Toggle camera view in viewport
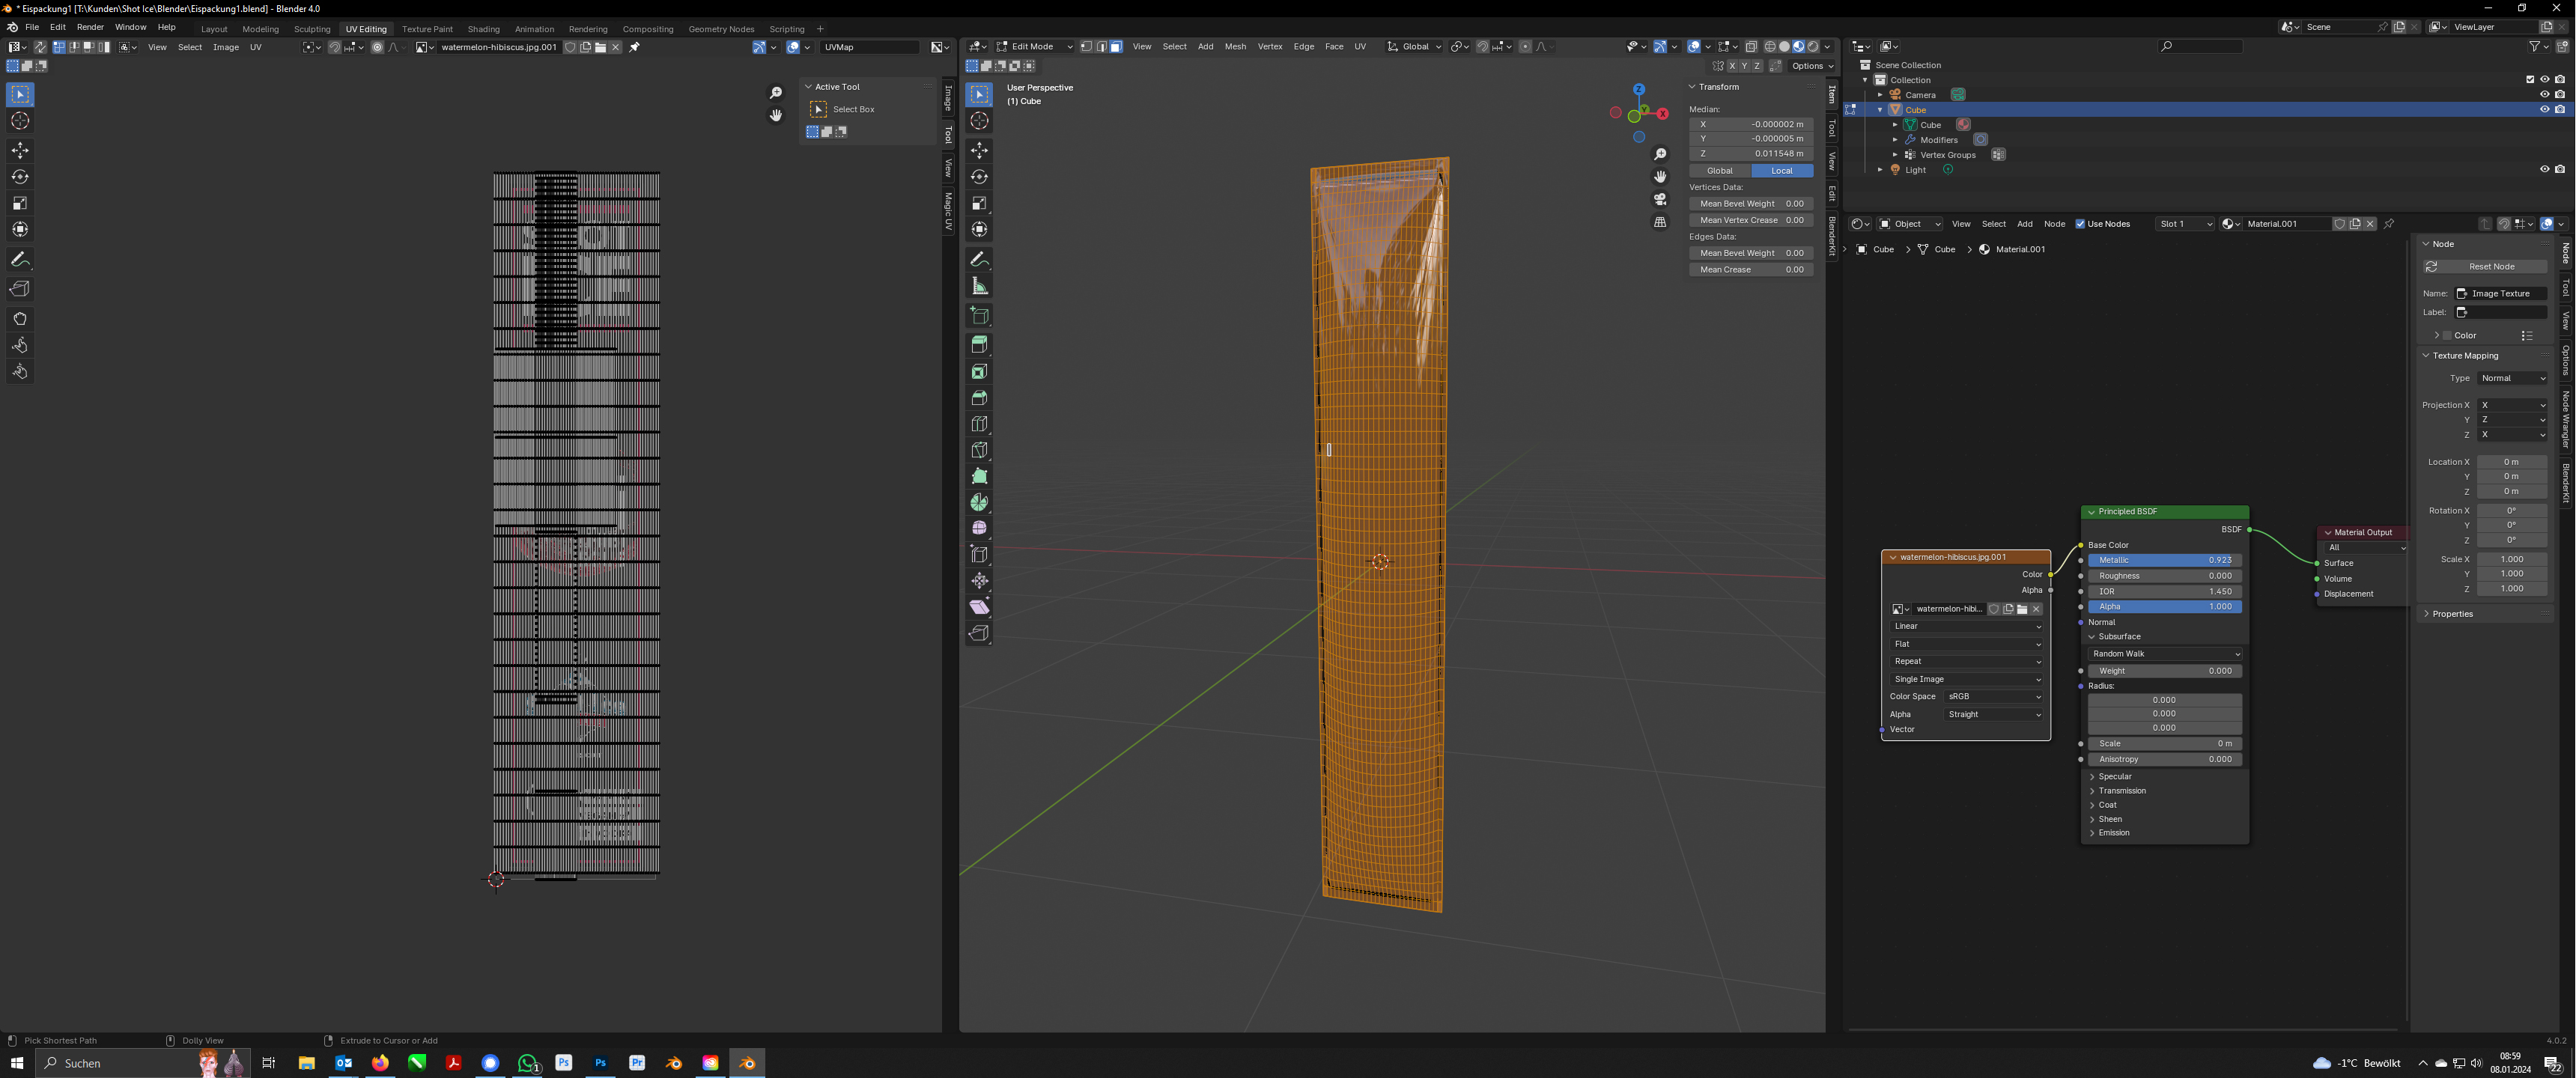Image resolution: width=2576 pixels, height=1078 pixels. tap(1660, 200)
